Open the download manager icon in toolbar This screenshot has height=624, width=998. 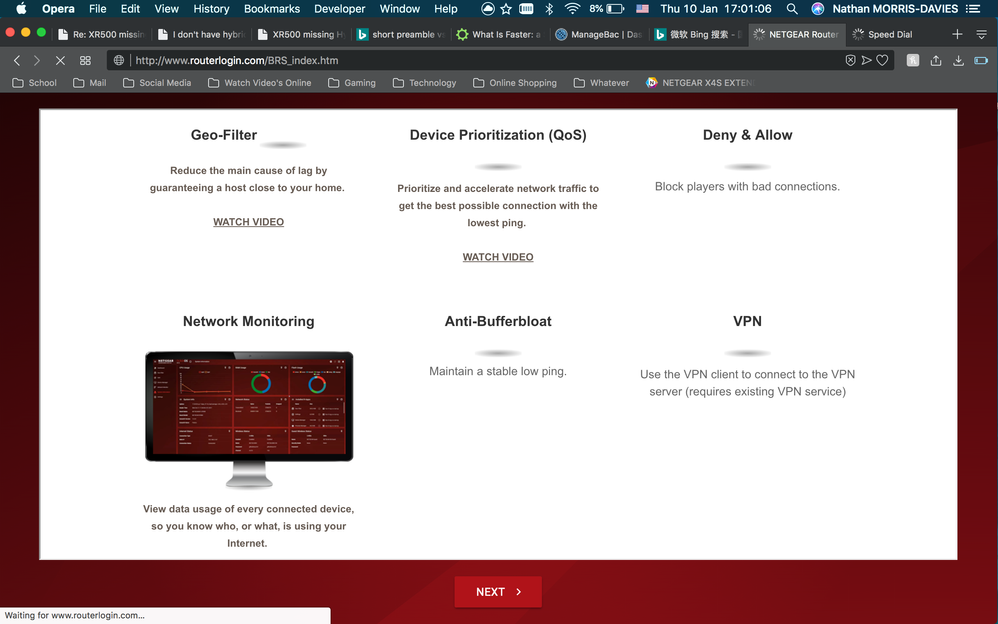tap(958, 60)
